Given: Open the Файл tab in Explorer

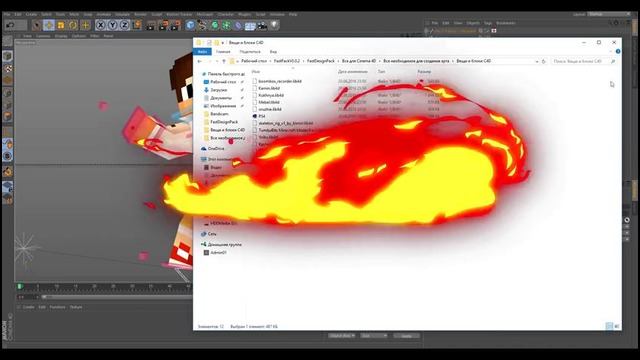Looking at the screenshot, I should [x=202, y=52].
